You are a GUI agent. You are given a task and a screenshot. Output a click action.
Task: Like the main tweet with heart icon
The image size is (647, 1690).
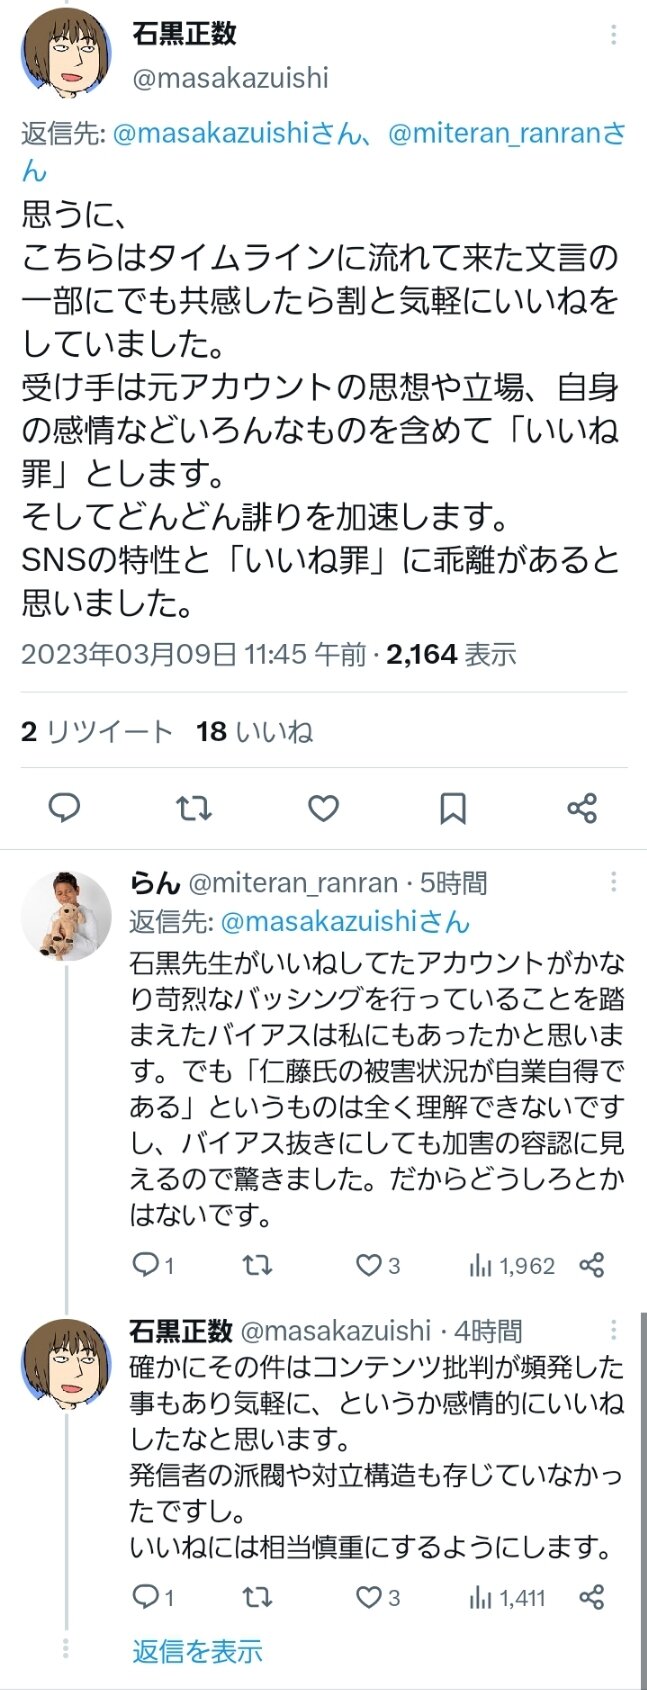click(x=323, y=808)
